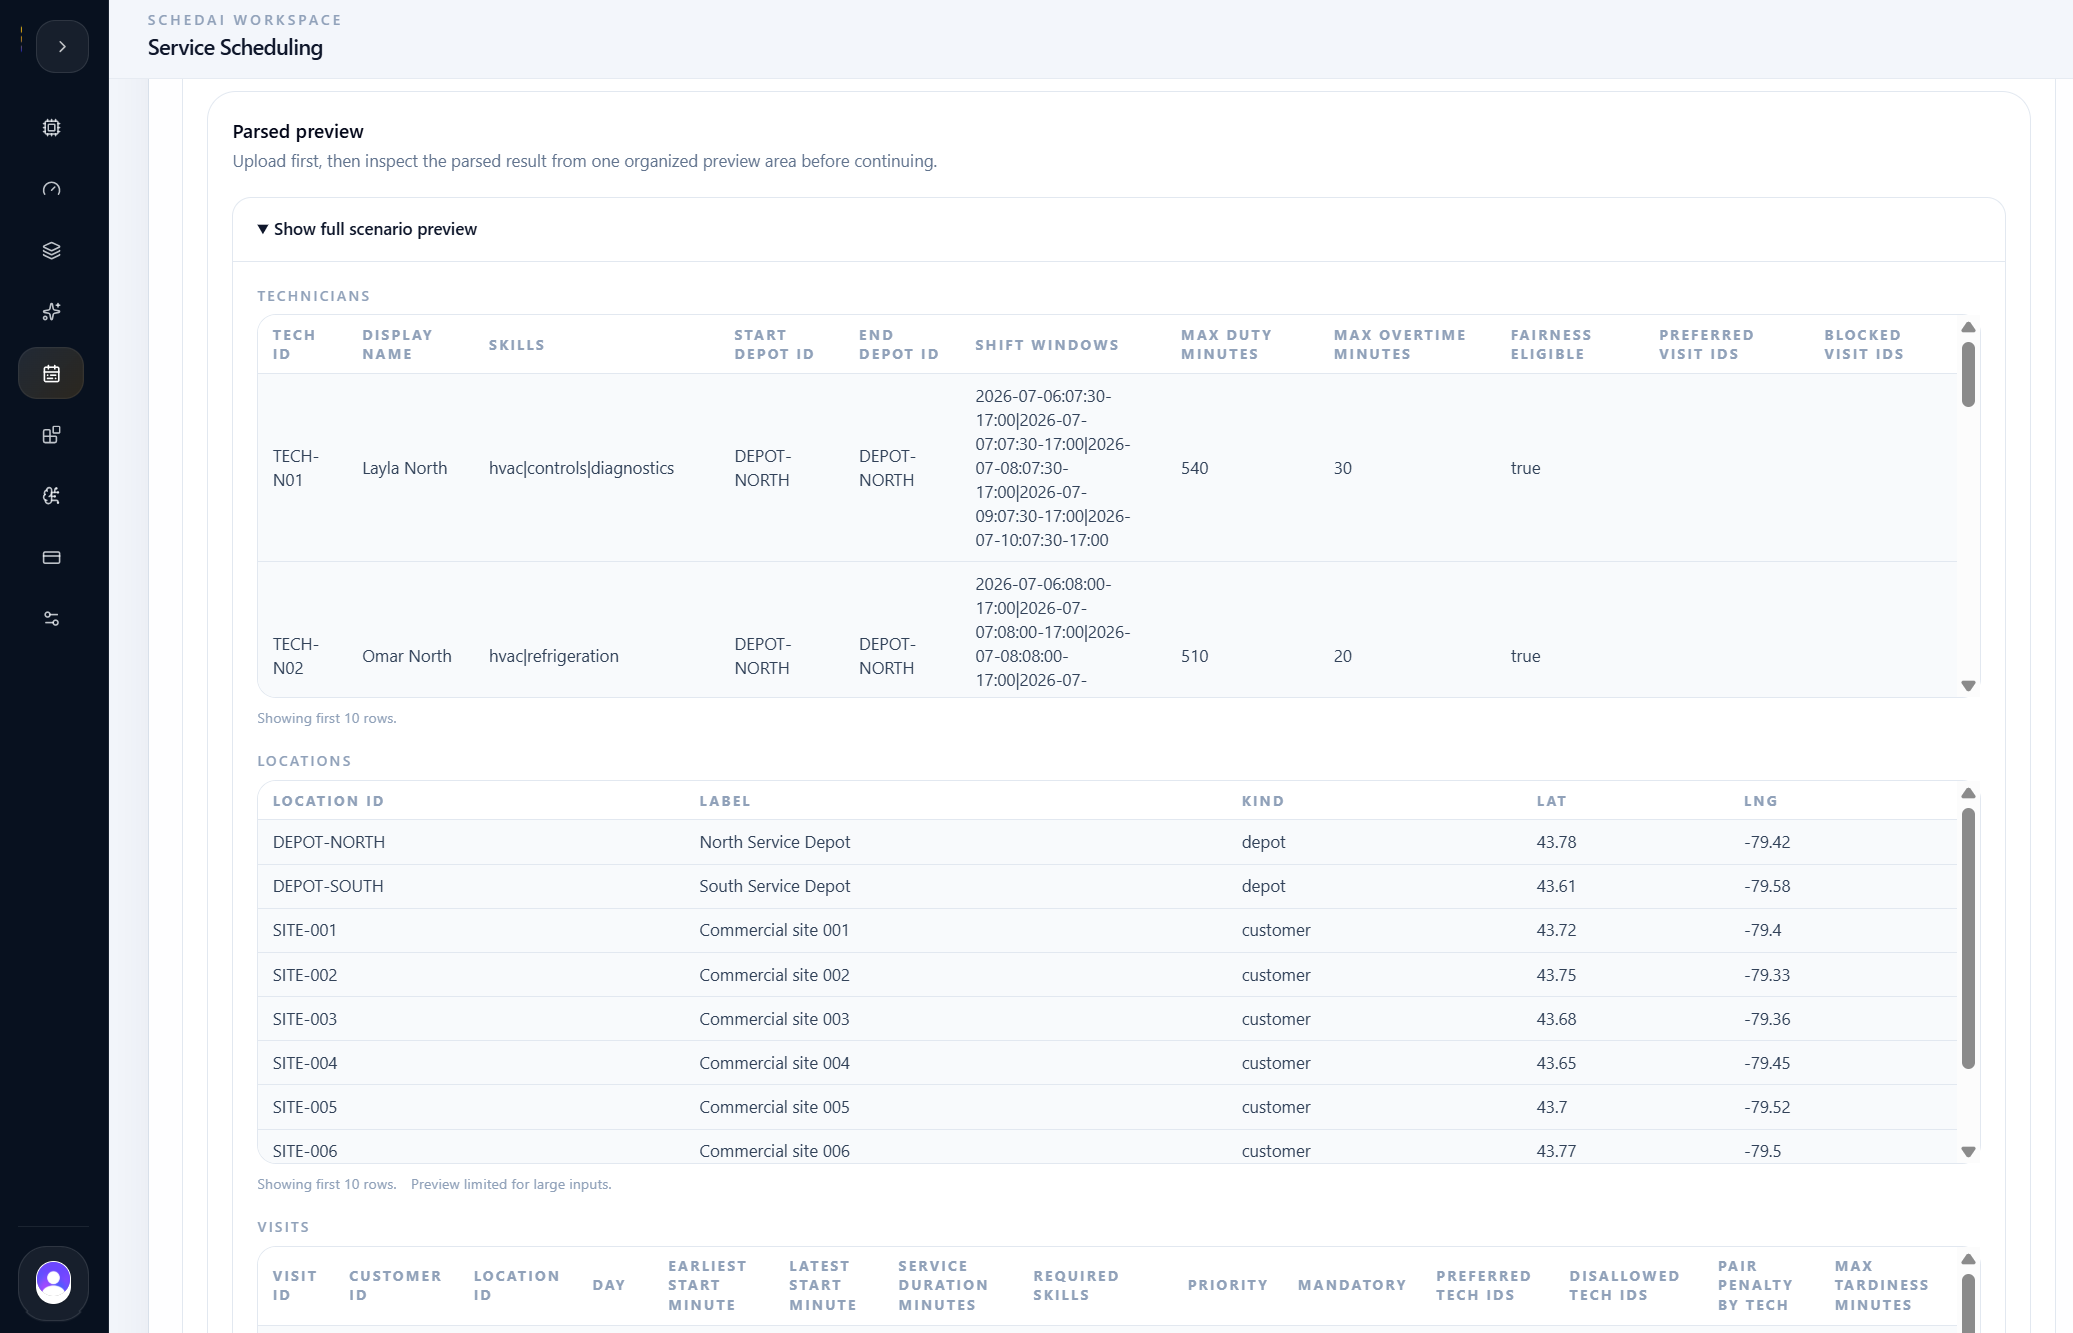Select the SITE-005 location ID

pyautogui.click(x=304, y=1107)
